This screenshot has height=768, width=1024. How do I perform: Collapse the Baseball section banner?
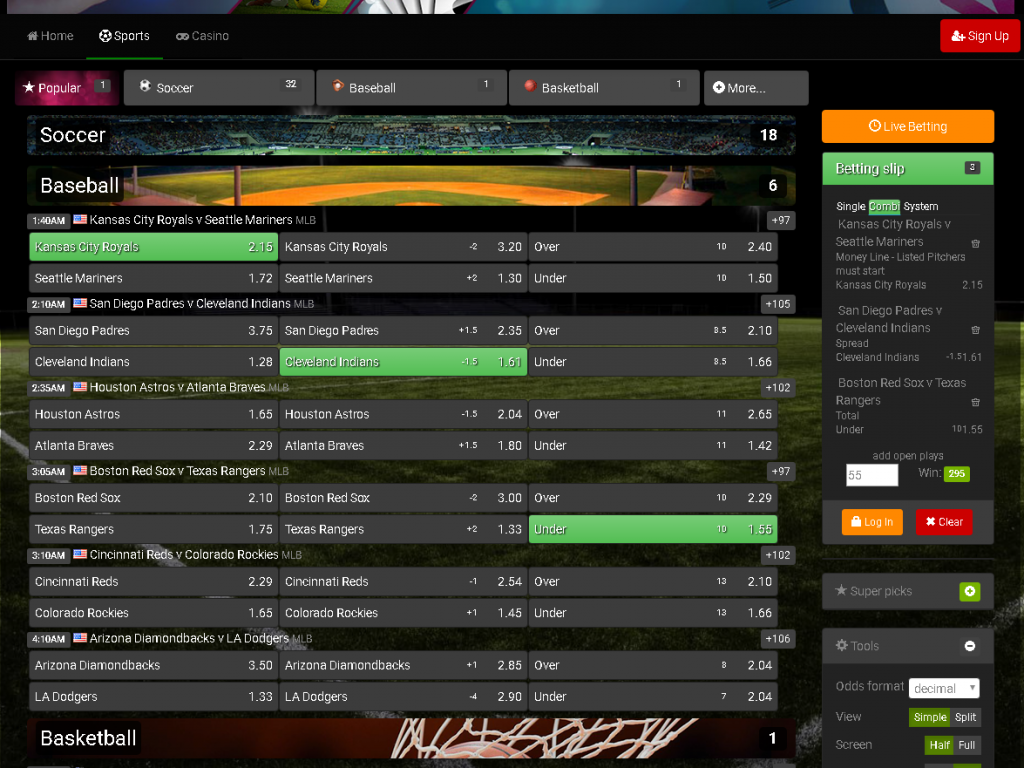point(411,185)
